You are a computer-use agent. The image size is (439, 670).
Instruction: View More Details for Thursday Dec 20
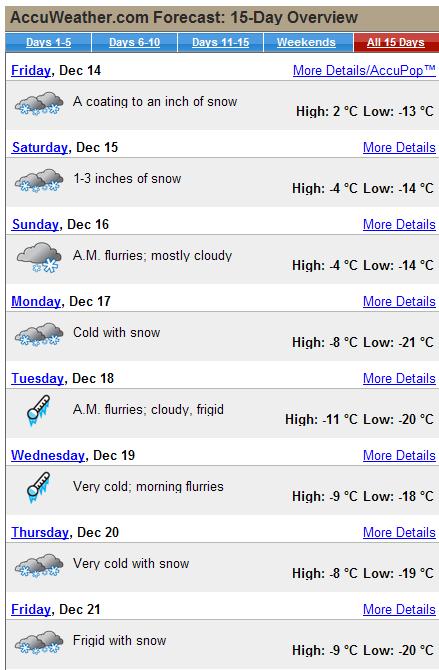pos(399,532)
